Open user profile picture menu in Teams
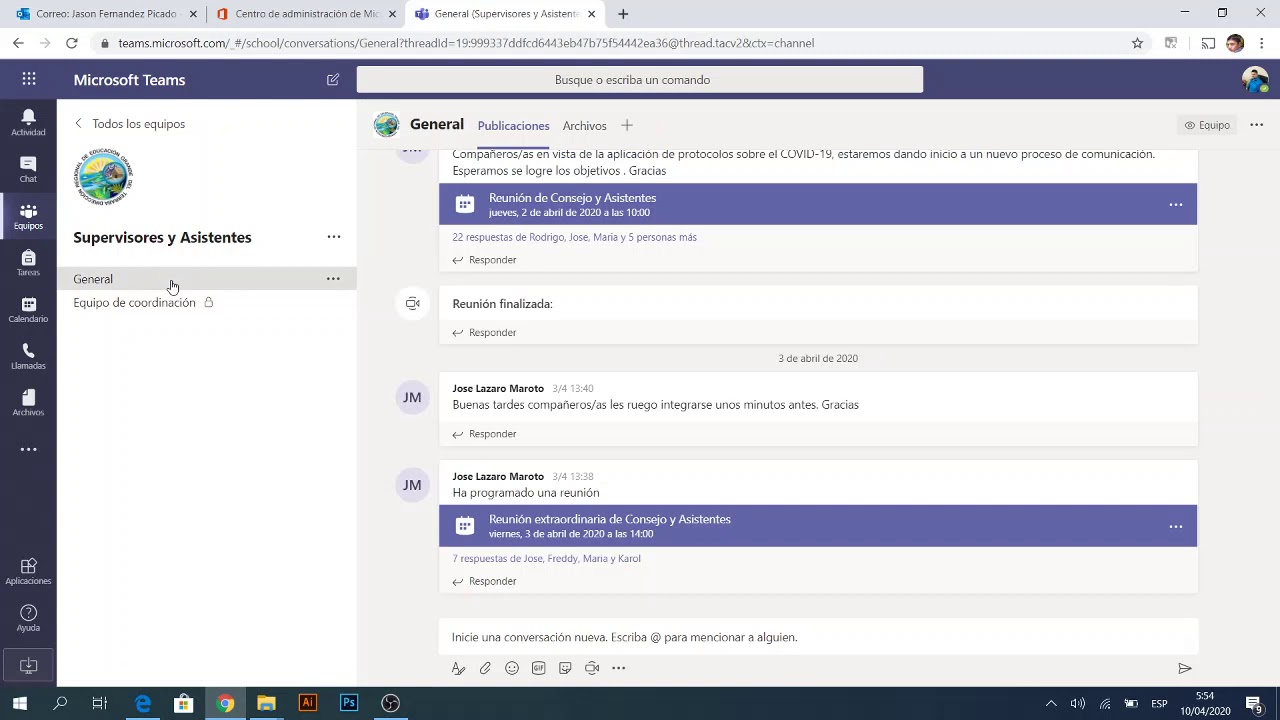The image size is (1280, 720). coord(1255,80)
